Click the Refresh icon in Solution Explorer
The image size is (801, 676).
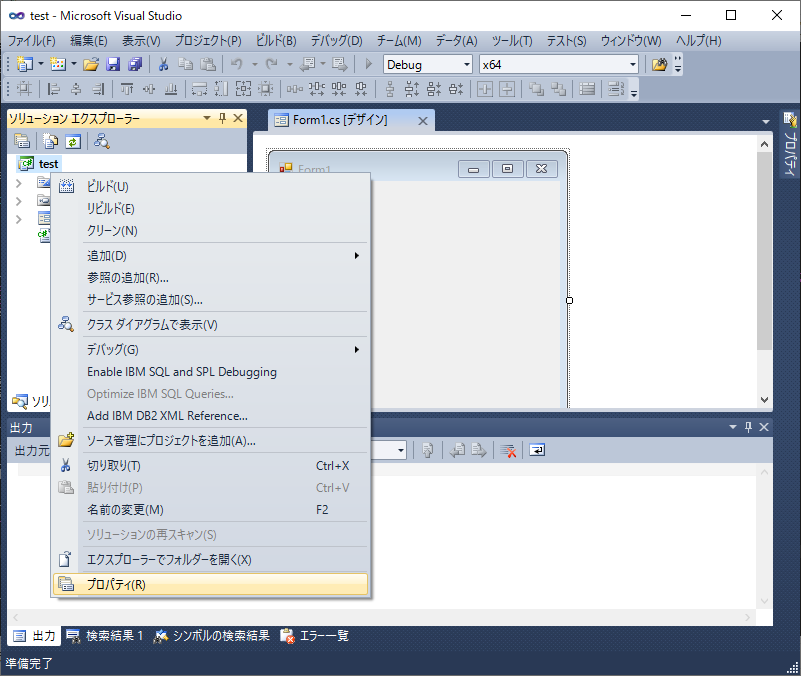[x=73, y=141]
